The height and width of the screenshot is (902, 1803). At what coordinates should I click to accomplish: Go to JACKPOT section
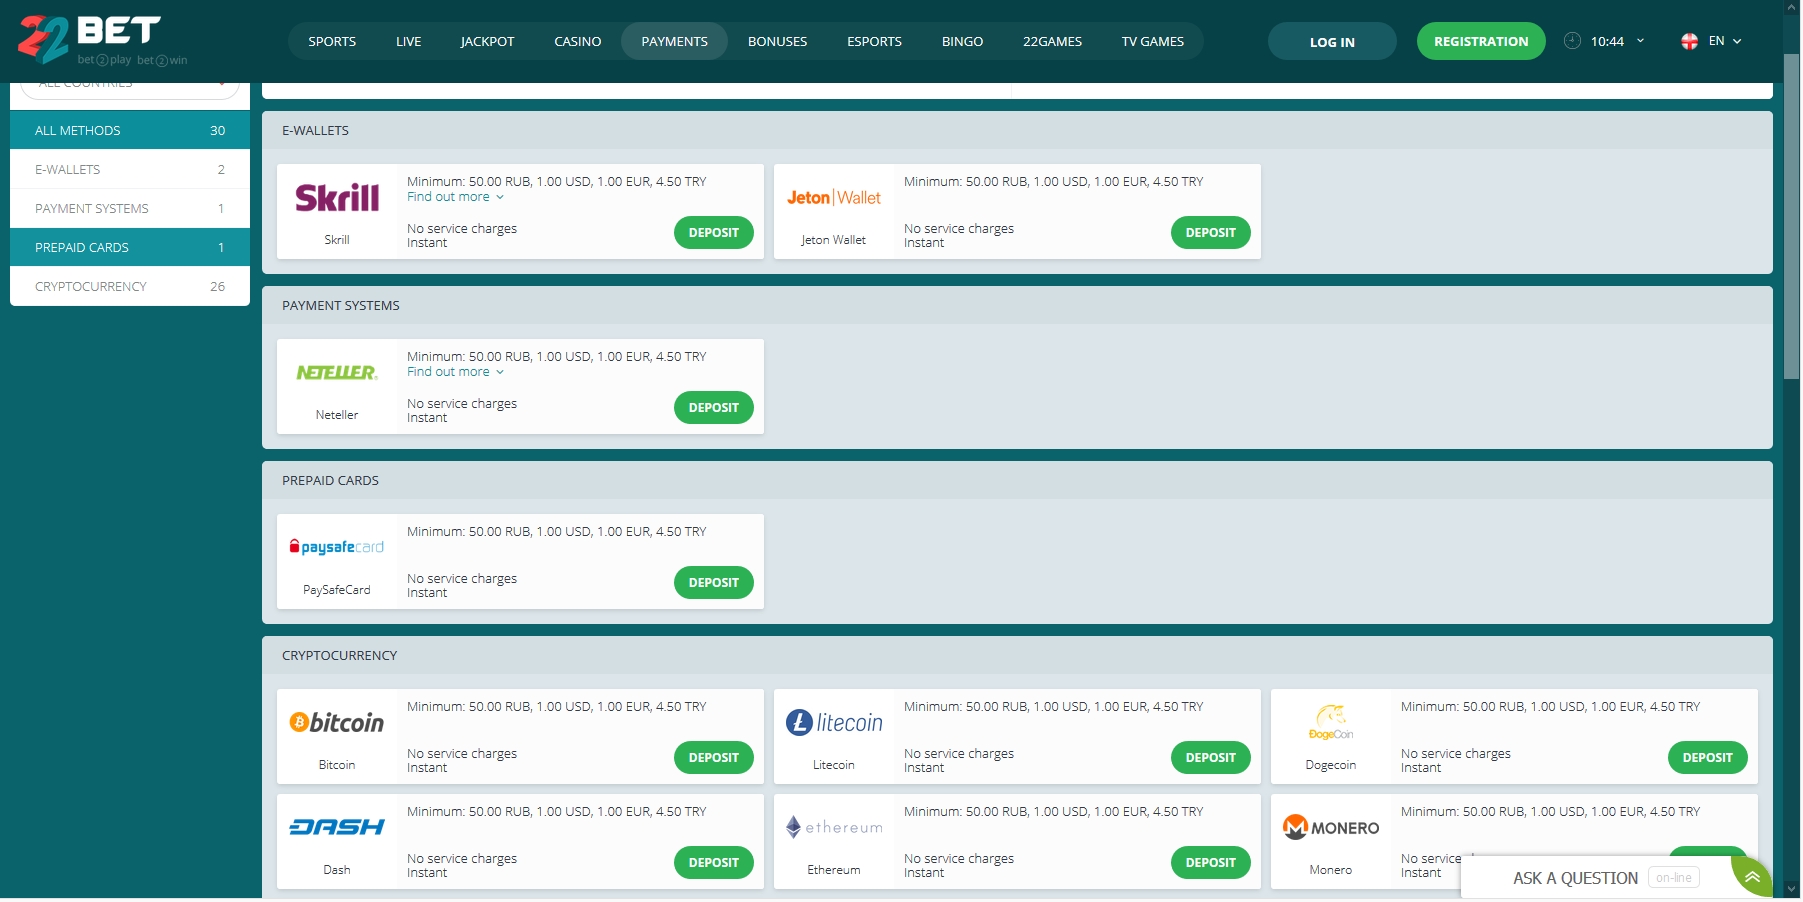click(x=487, y=41)
